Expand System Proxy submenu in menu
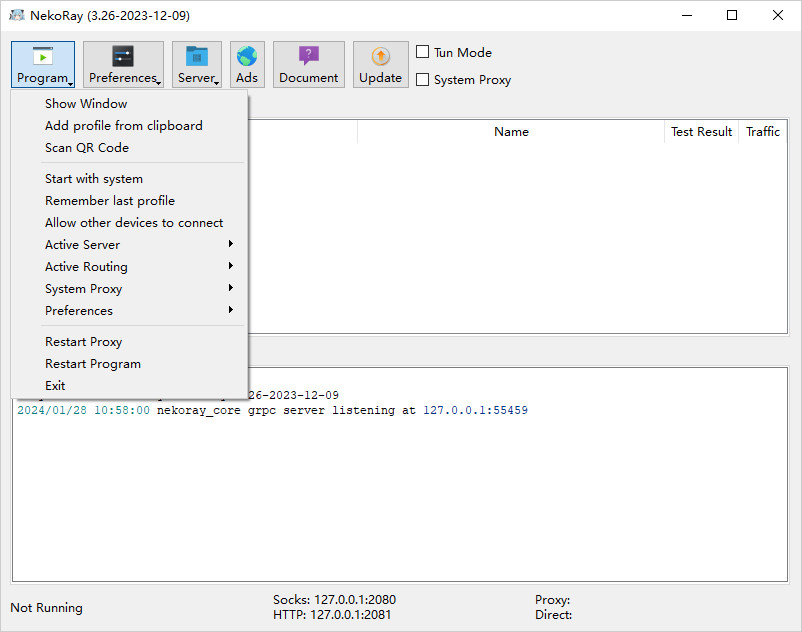This screenshot has height=632, width=802. point(129,289)
